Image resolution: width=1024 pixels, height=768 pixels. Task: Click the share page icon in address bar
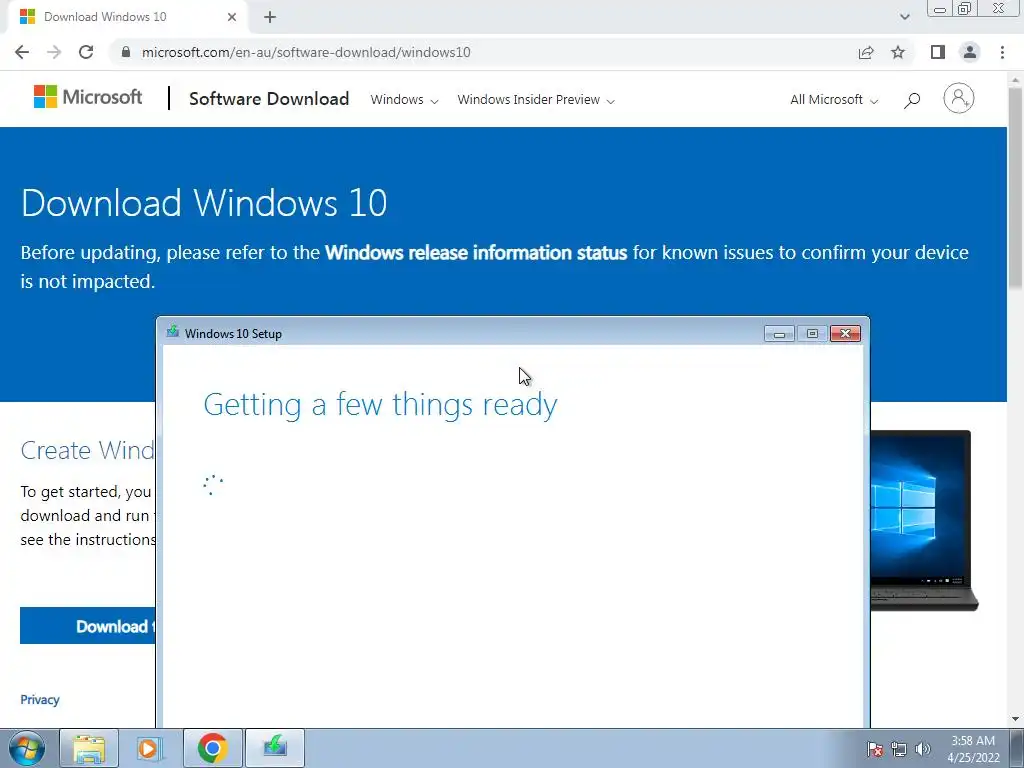866,52
